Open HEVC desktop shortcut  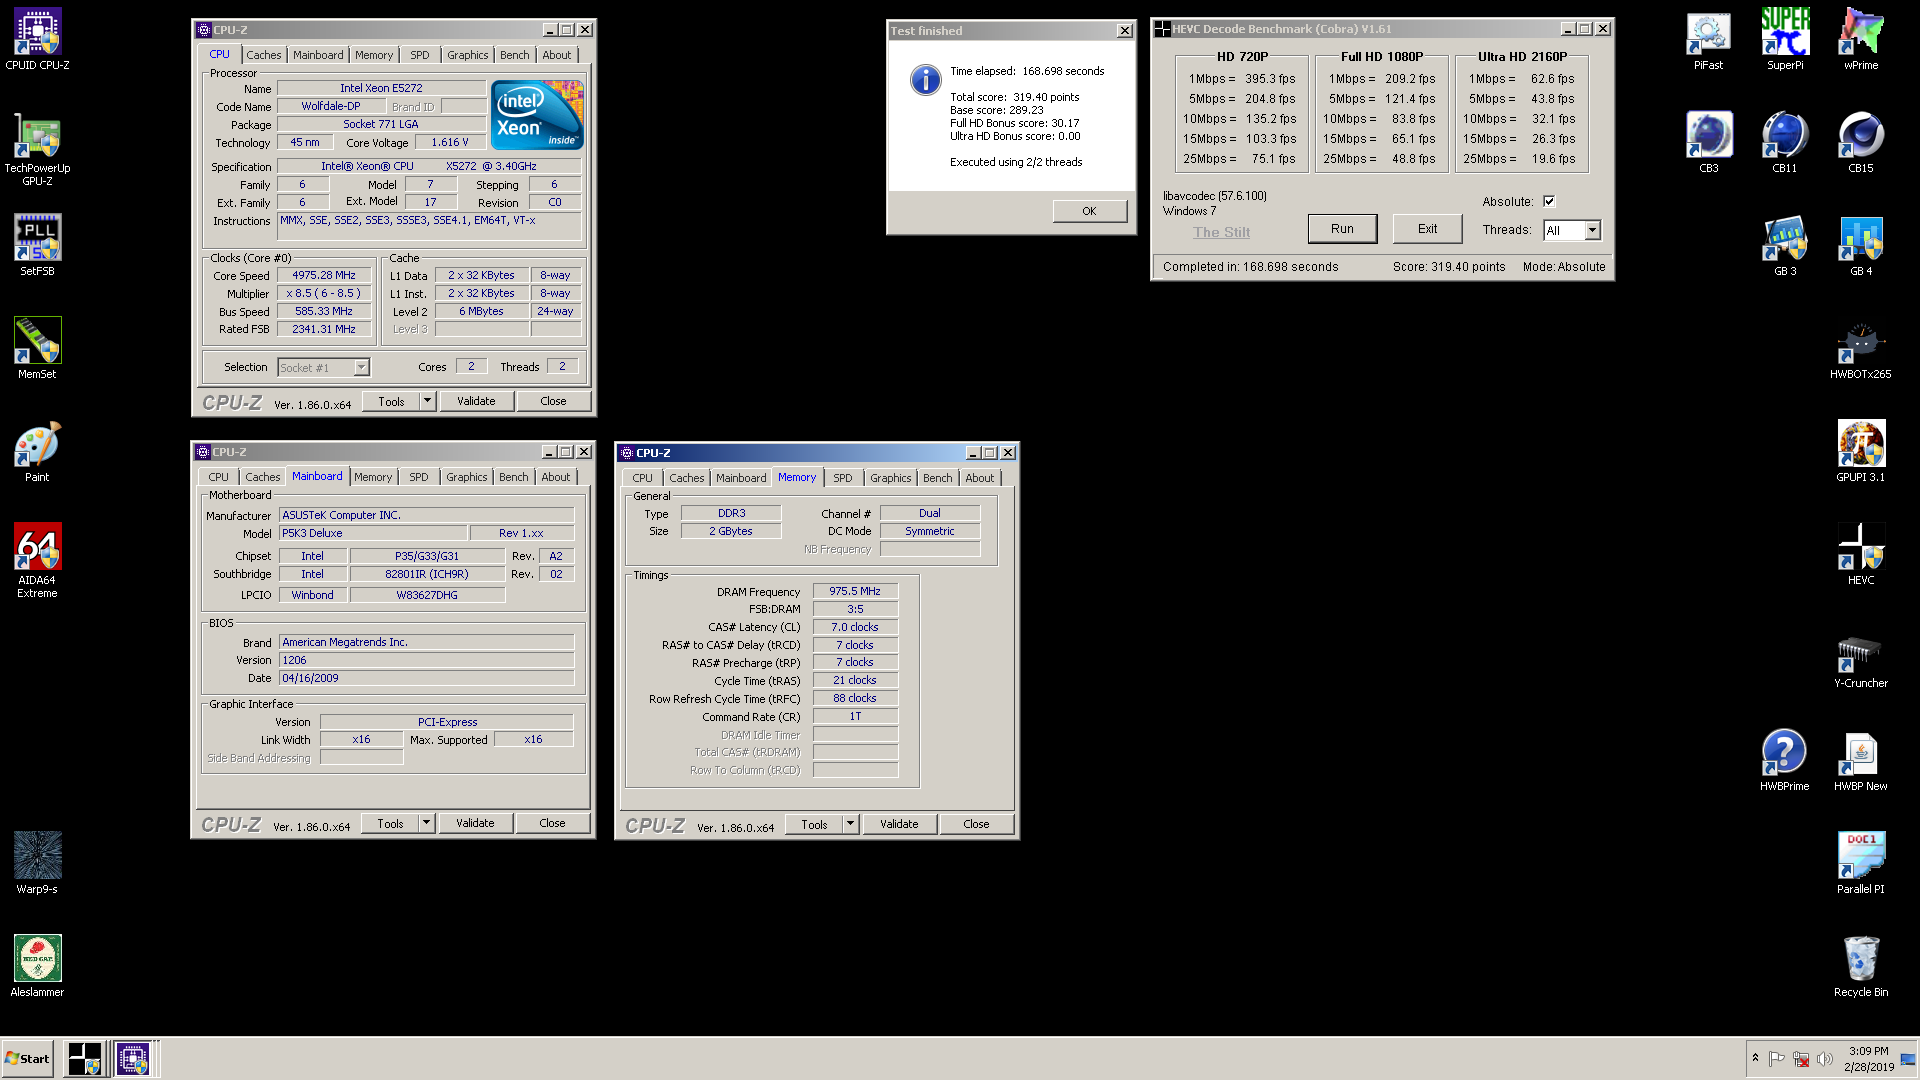(1861, 555)
